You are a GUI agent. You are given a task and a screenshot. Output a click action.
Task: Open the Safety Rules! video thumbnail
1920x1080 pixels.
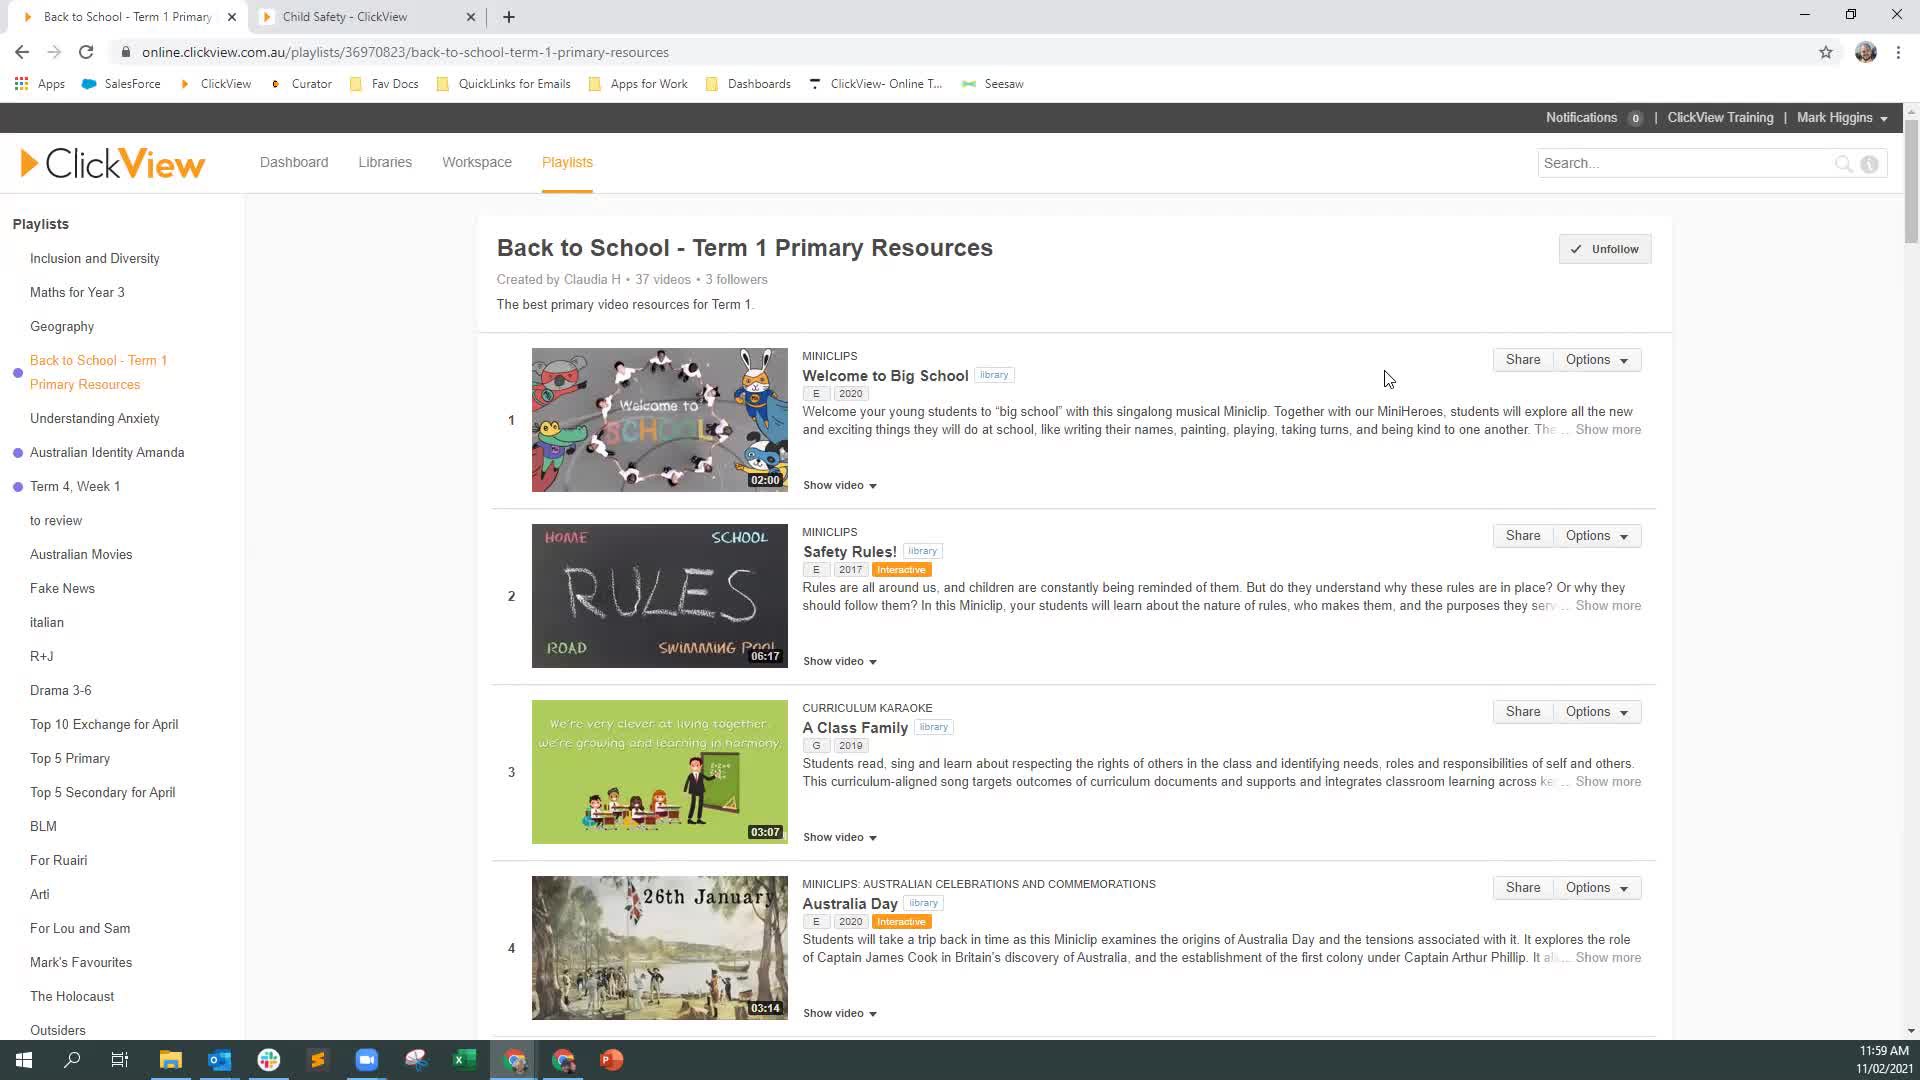pyautogui.click(x=659, y=596)
